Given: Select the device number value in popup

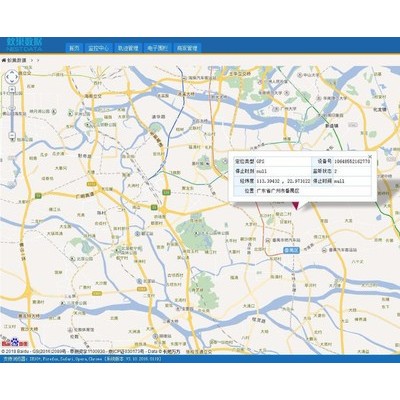Looking at the screenshot, I should (x=351, y=161).
